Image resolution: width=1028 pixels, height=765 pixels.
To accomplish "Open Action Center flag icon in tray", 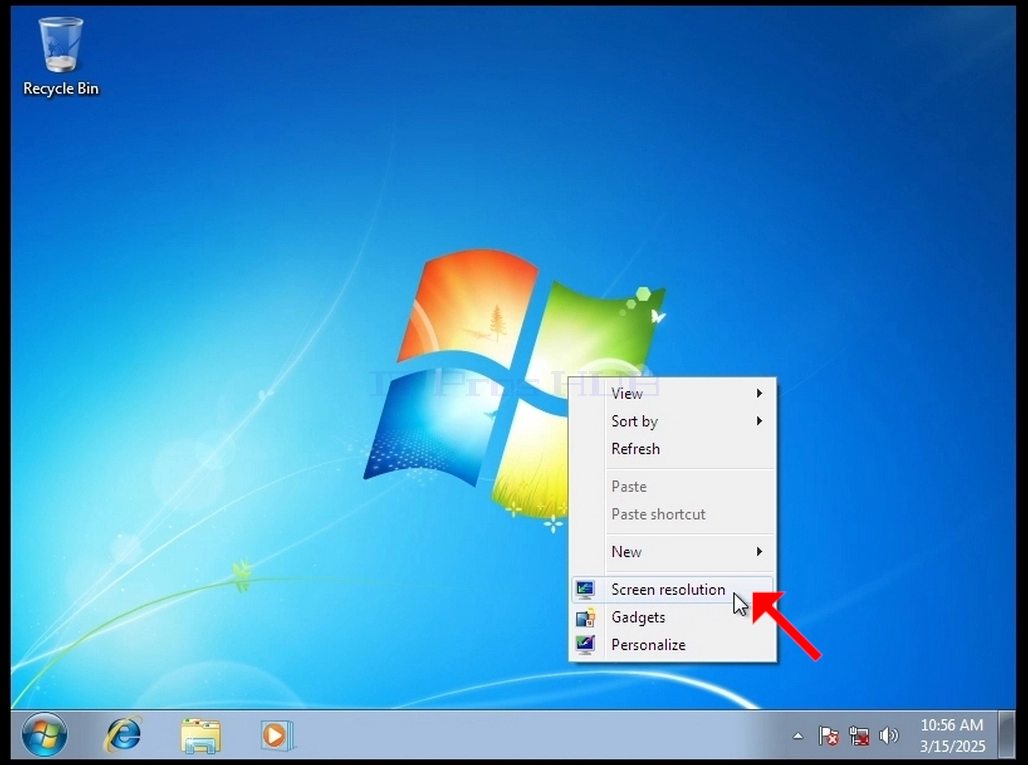I will (x=829, y=736).
